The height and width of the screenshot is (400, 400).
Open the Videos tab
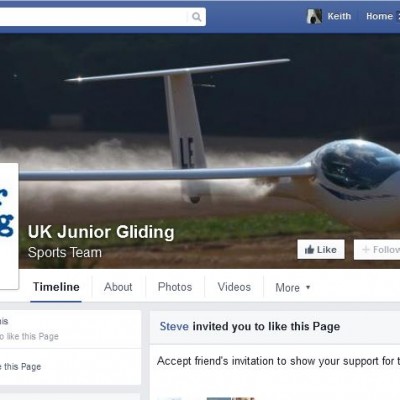(234, 287)
